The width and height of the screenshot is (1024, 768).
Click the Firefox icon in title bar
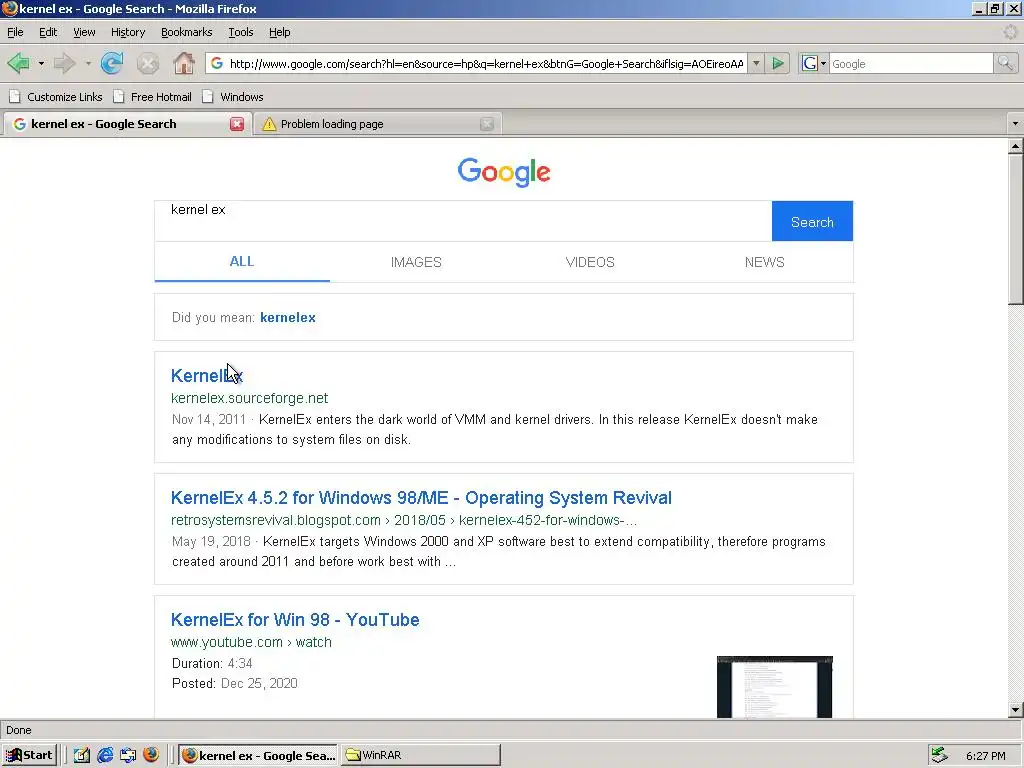coord(9,8)
